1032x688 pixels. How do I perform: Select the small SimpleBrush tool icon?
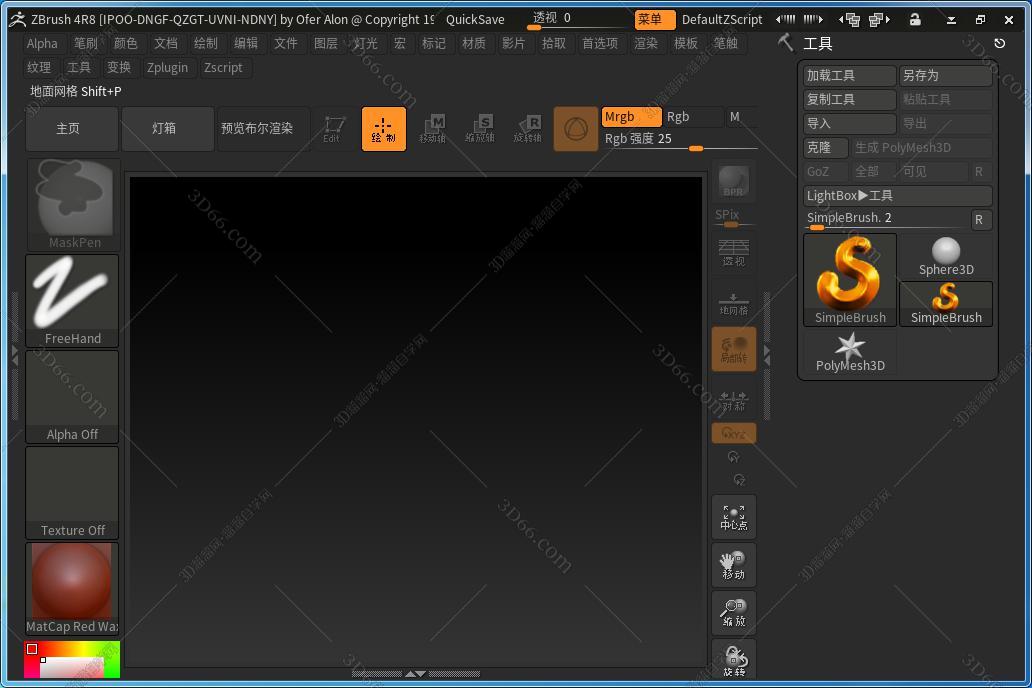(x=946, y=304)
